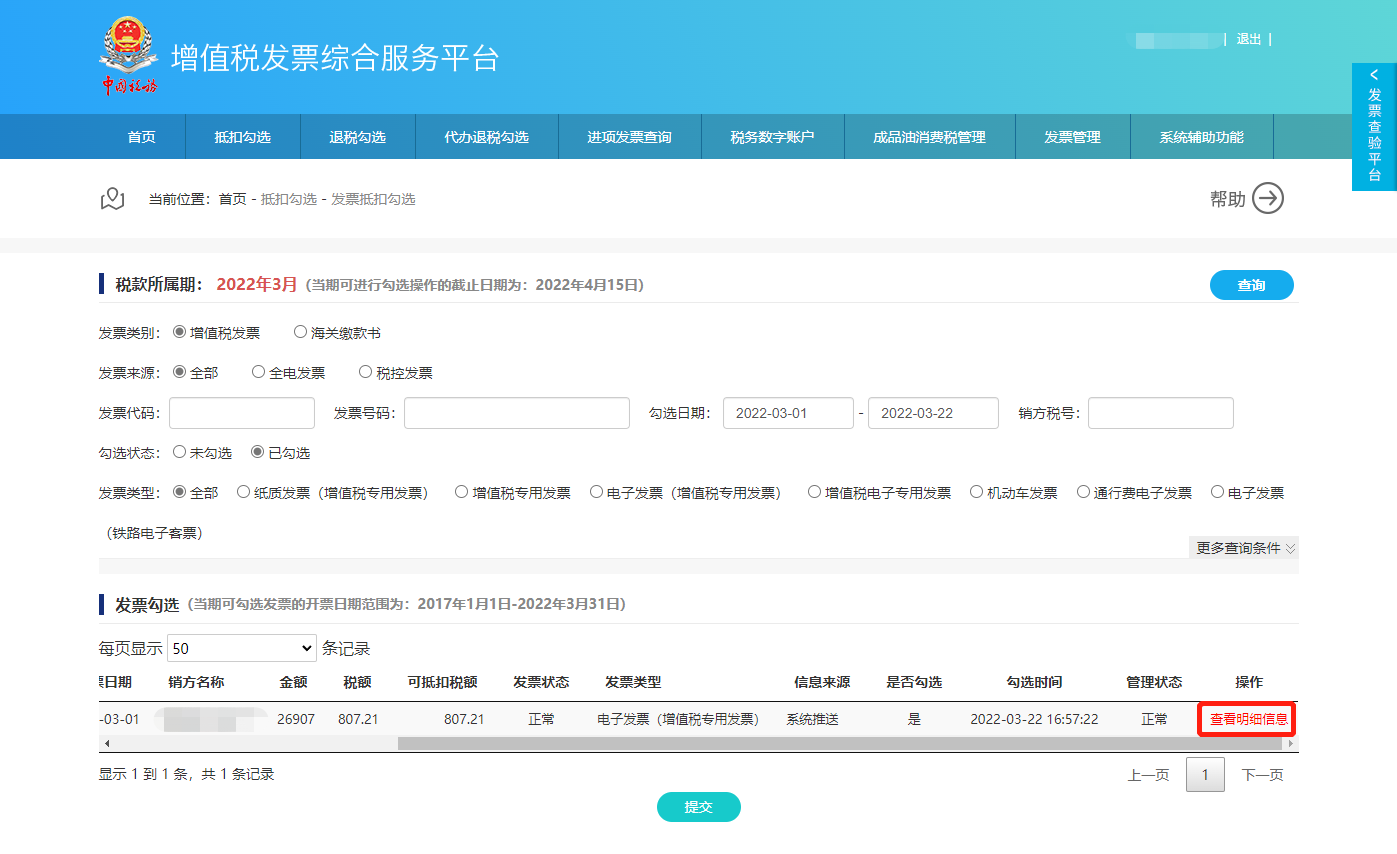
Task: Click the timestamp cell 2022-03-22 16:57:22
Action: pos(1034,719)
